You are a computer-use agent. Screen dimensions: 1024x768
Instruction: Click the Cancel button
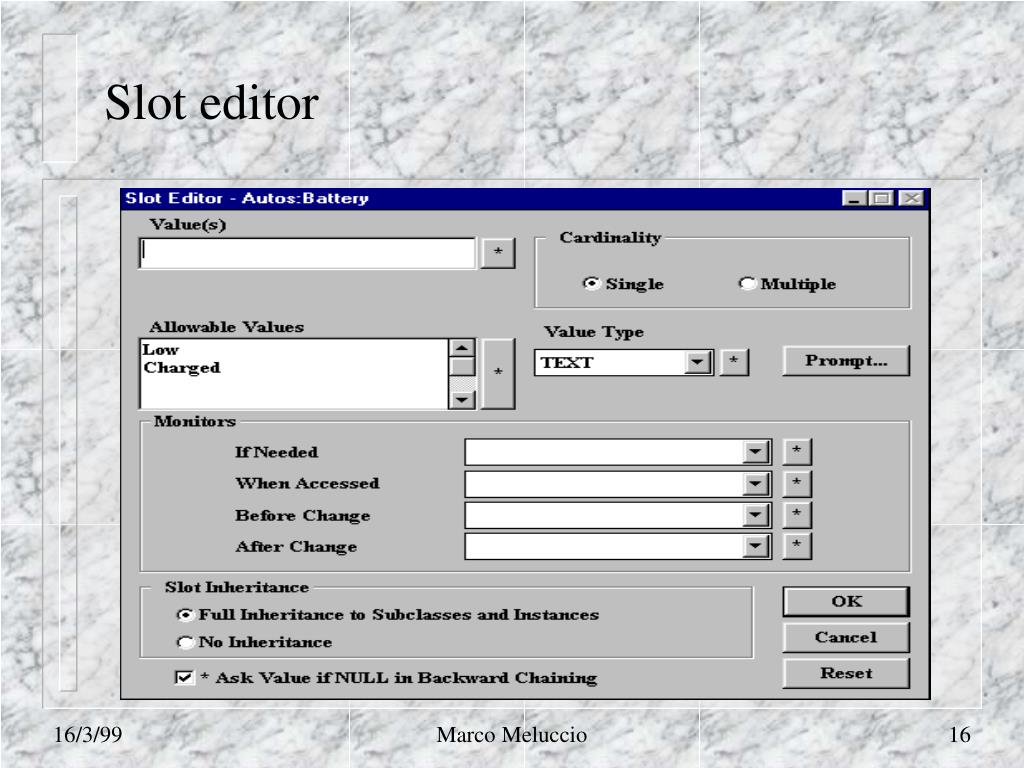point(846,637)
